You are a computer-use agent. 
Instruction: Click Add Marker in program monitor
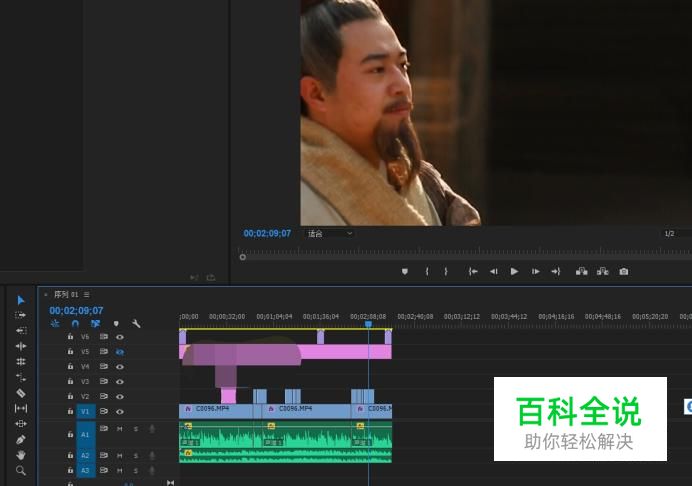point(405,271)
